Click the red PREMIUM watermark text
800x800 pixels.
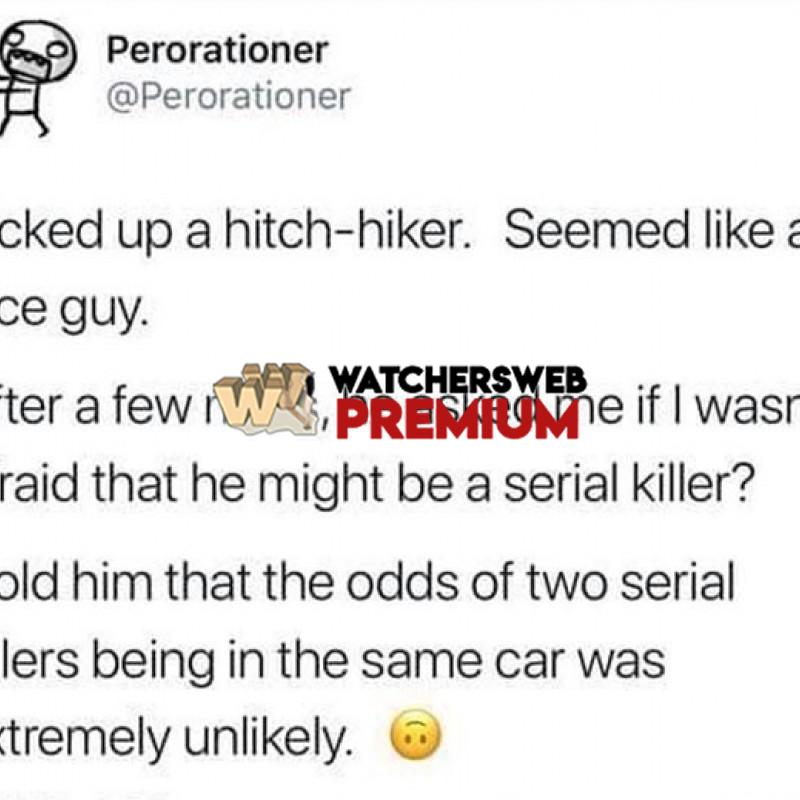tap(458, 421)
